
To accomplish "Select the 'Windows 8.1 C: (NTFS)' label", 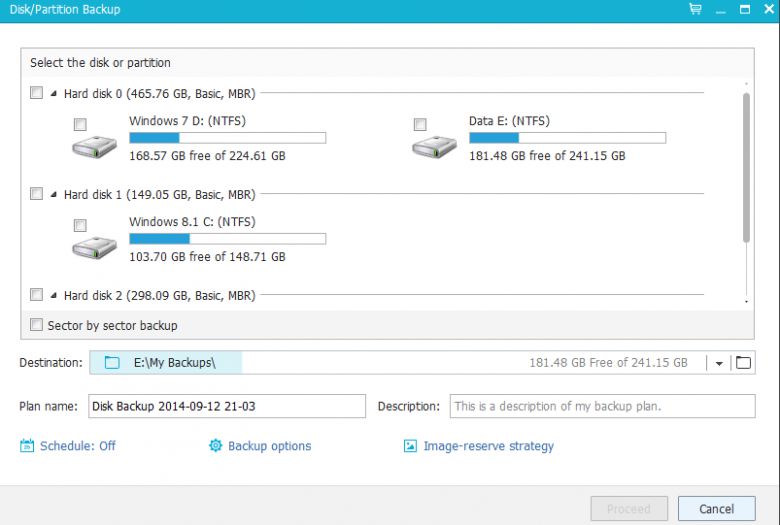I will (192, 222).
